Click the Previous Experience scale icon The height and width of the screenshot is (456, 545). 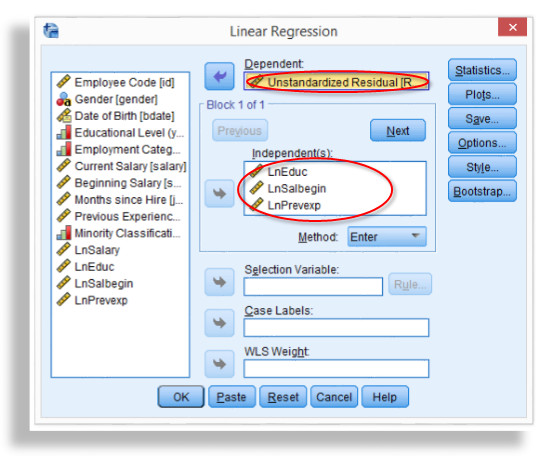click(64, 216)
